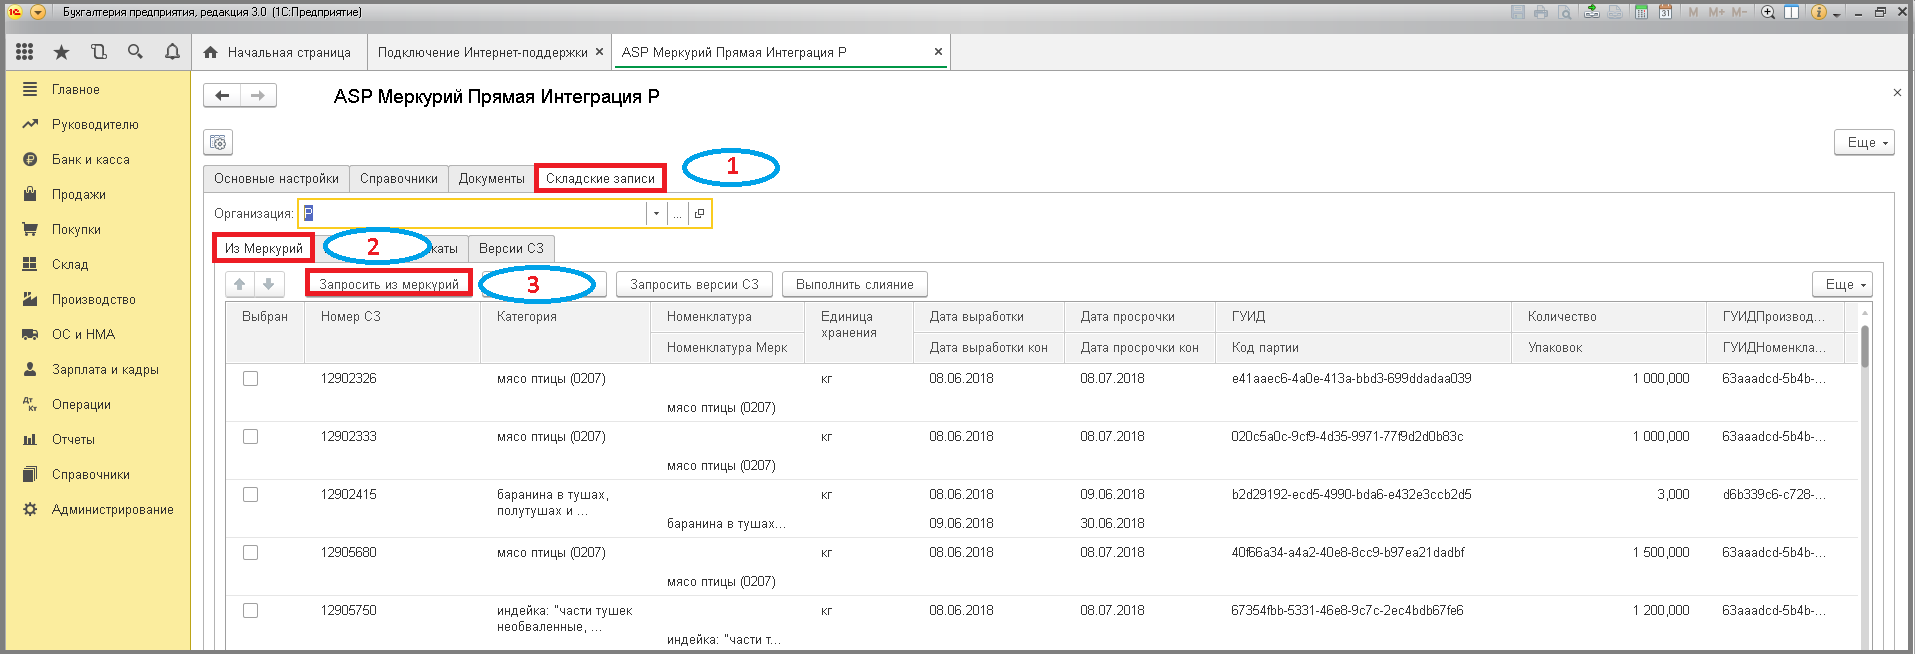
Task: Click the Zoom magnifier-plus icon
Action: tap(1768, 12)
